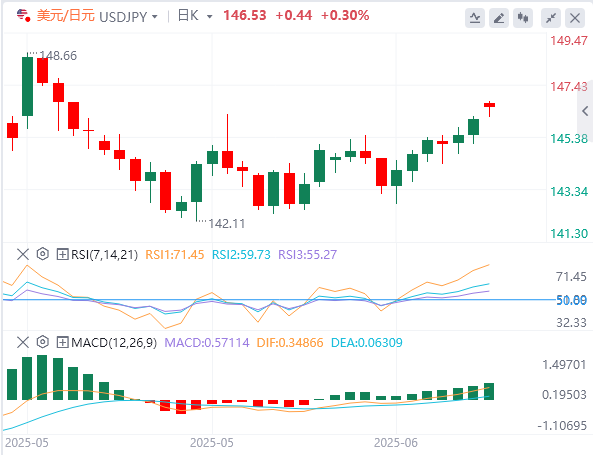The height and width of the screenshot is (455, 593).
Task: Remove the RSI indicator panel
Action: coord(23,254)
